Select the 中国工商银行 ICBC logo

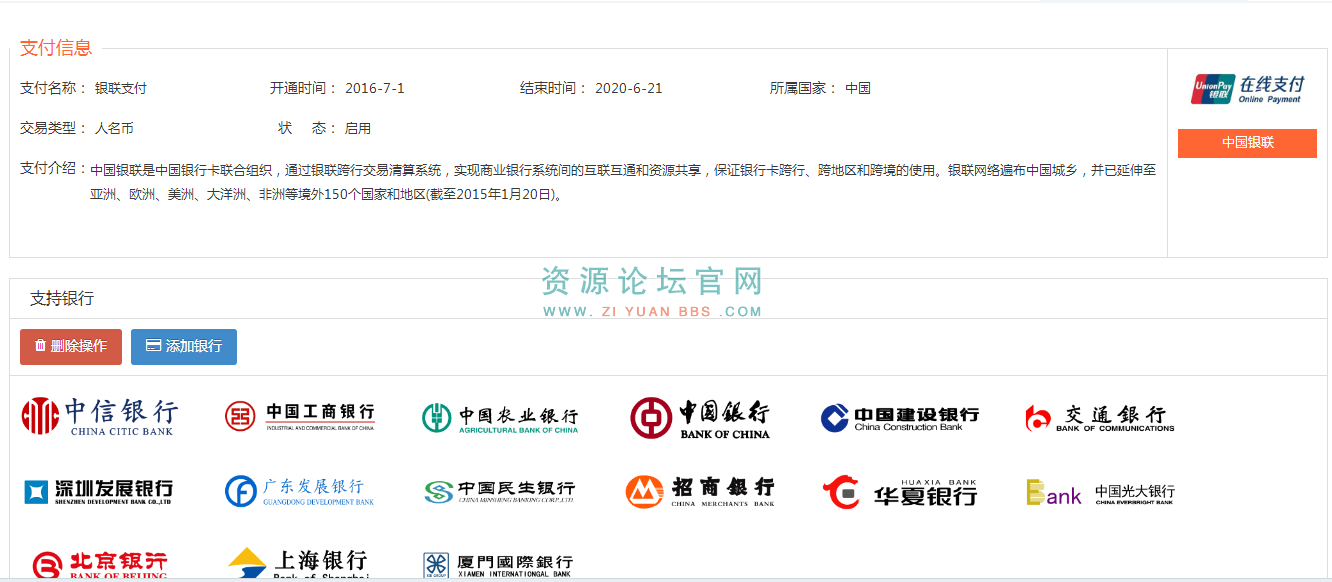pos(300,417)
